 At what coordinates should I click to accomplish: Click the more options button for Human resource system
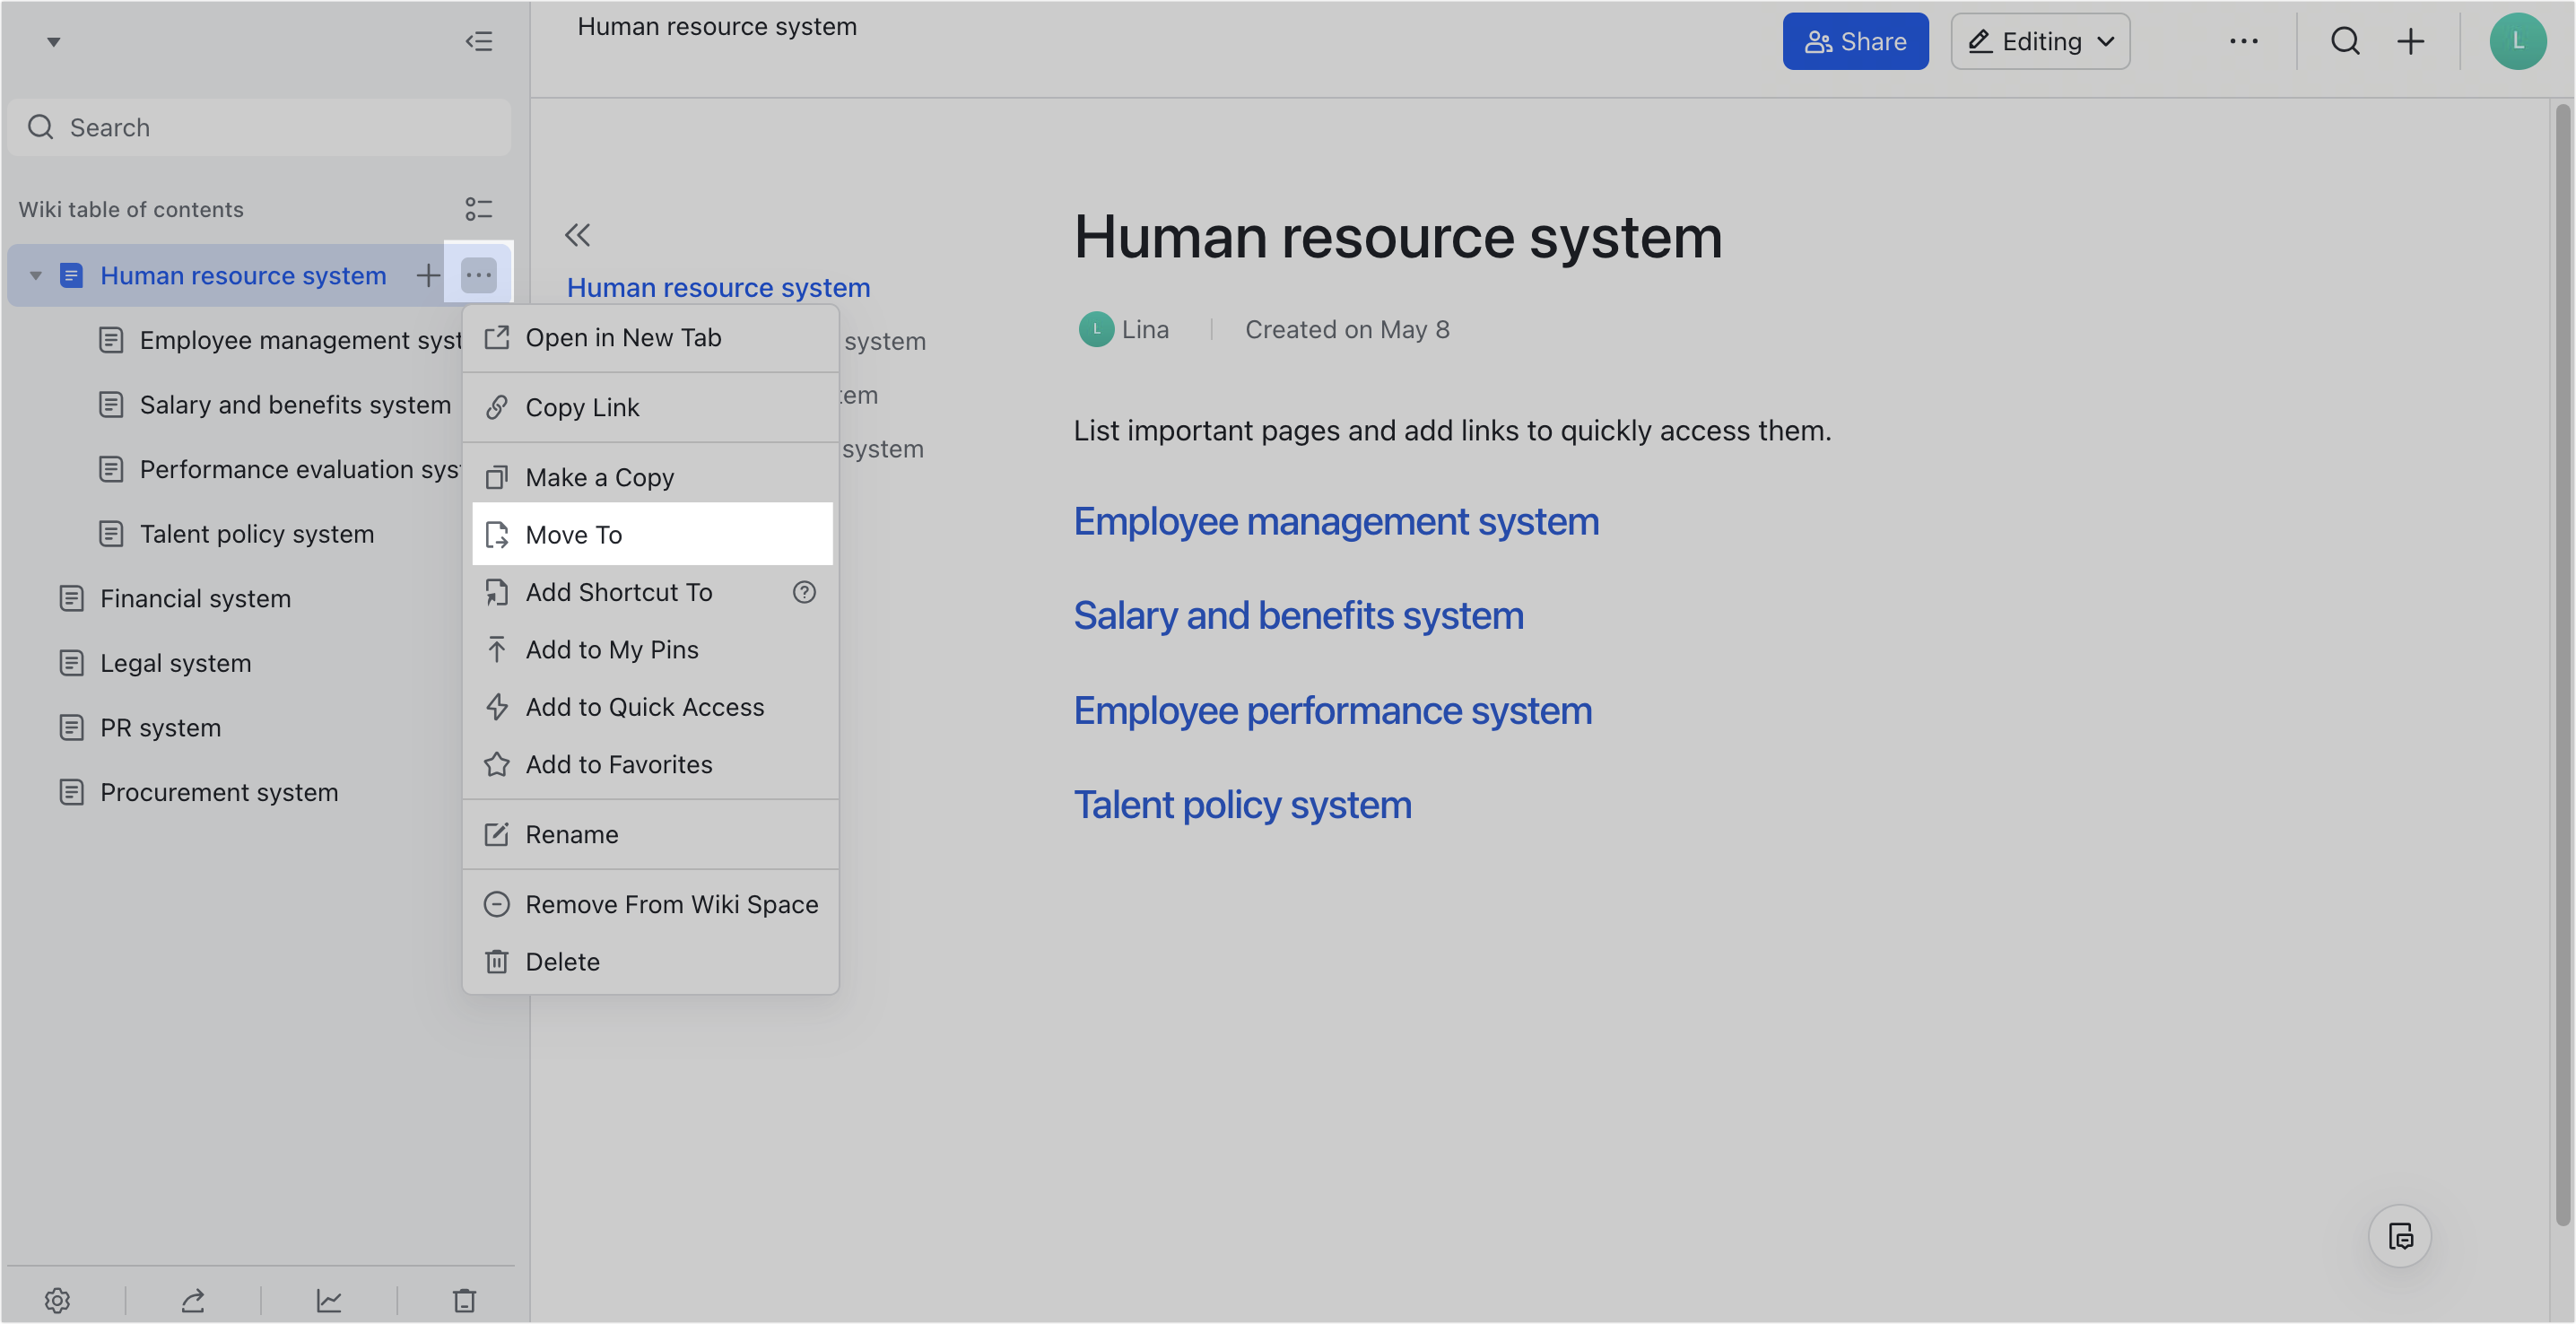pos(479,275)
